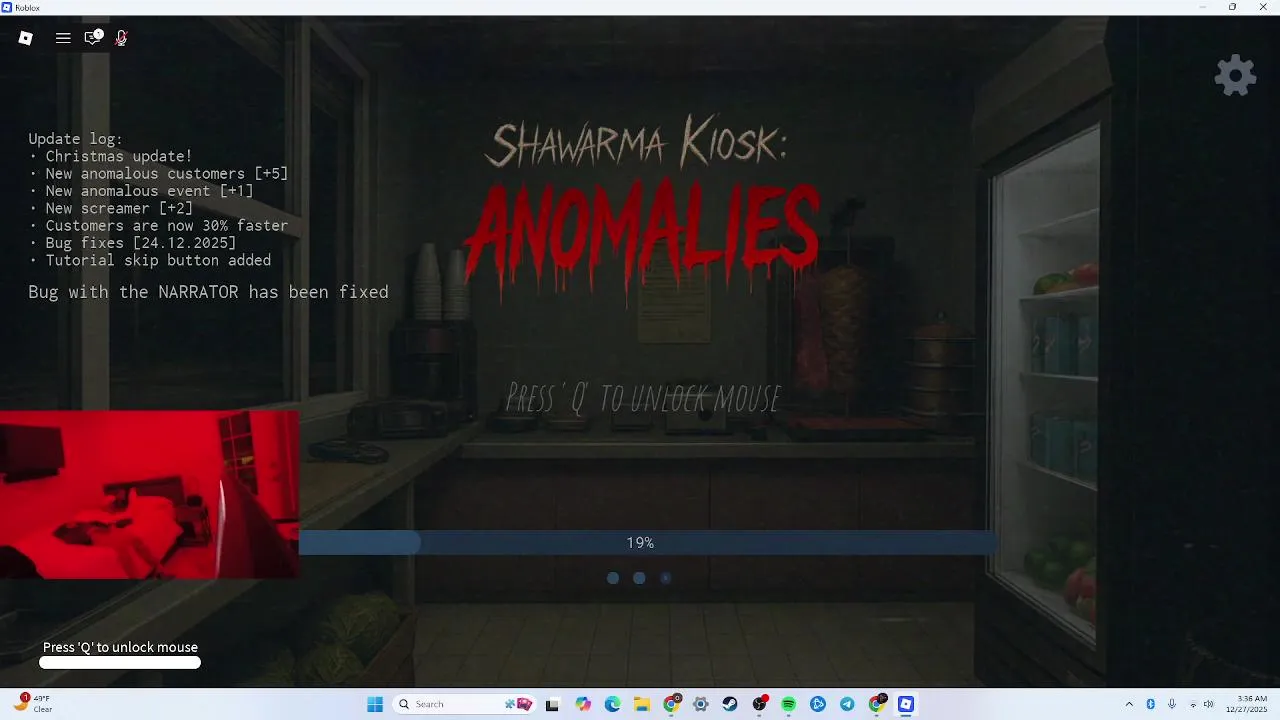The image size is (1280, 720).
Task: Open the weather widget showing 49°F Clear
Action: (33, 704)
